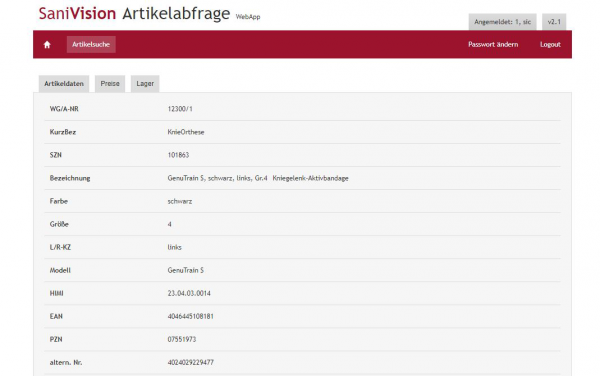Switch to the Preise tab
The width and height of the screenshot is (600, 376).
(110, 83)
